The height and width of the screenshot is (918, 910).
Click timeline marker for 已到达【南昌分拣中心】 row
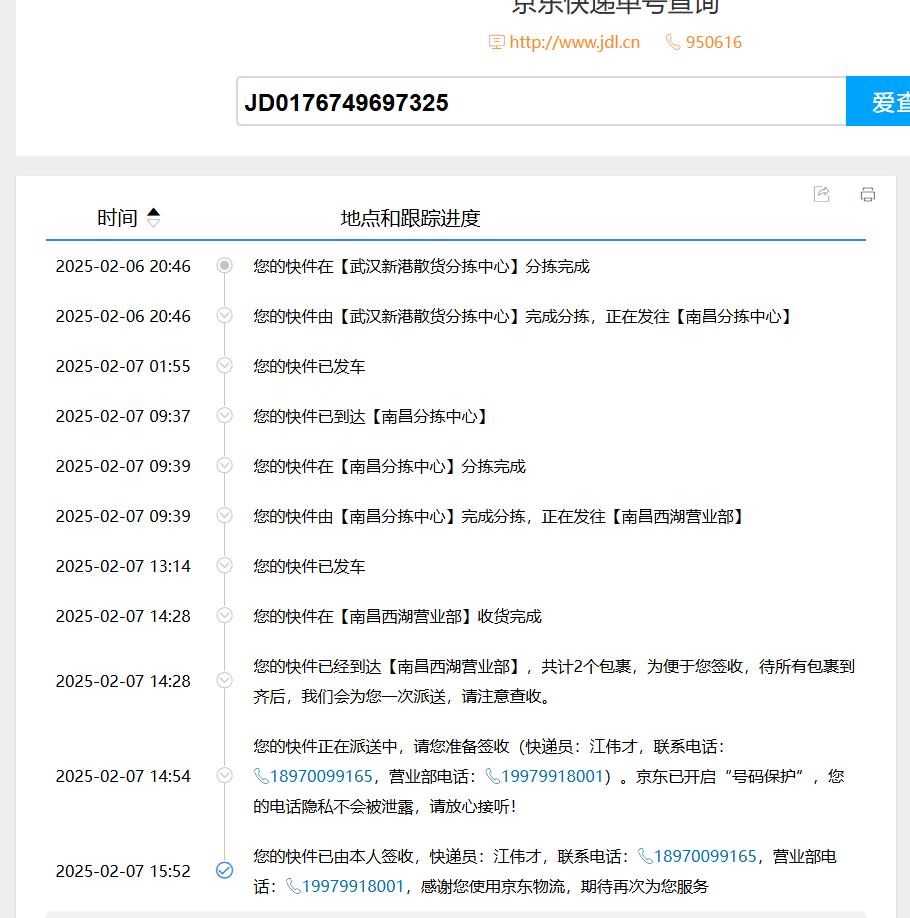click(224, 415)
